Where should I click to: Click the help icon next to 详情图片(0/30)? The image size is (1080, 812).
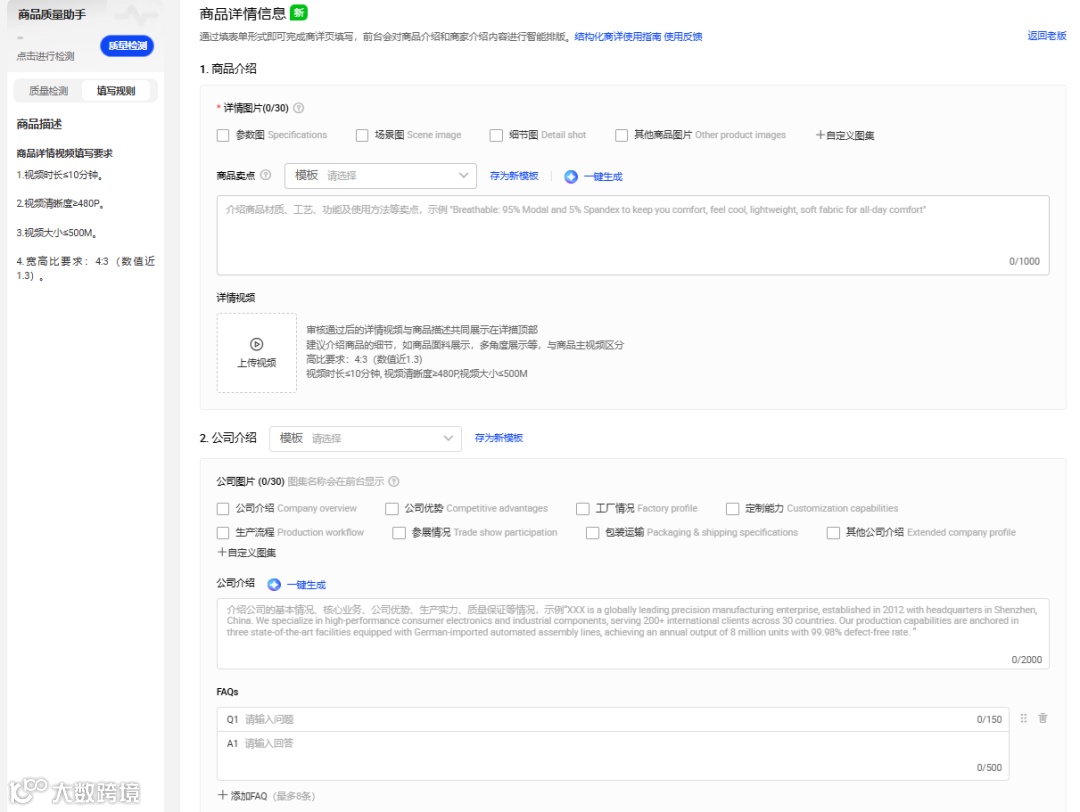click(x=298, y=108)
